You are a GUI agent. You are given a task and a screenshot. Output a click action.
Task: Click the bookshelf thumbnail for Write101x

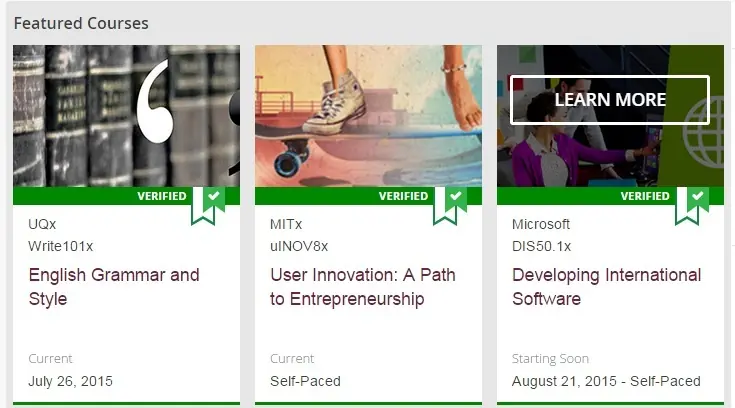point(126,115)
